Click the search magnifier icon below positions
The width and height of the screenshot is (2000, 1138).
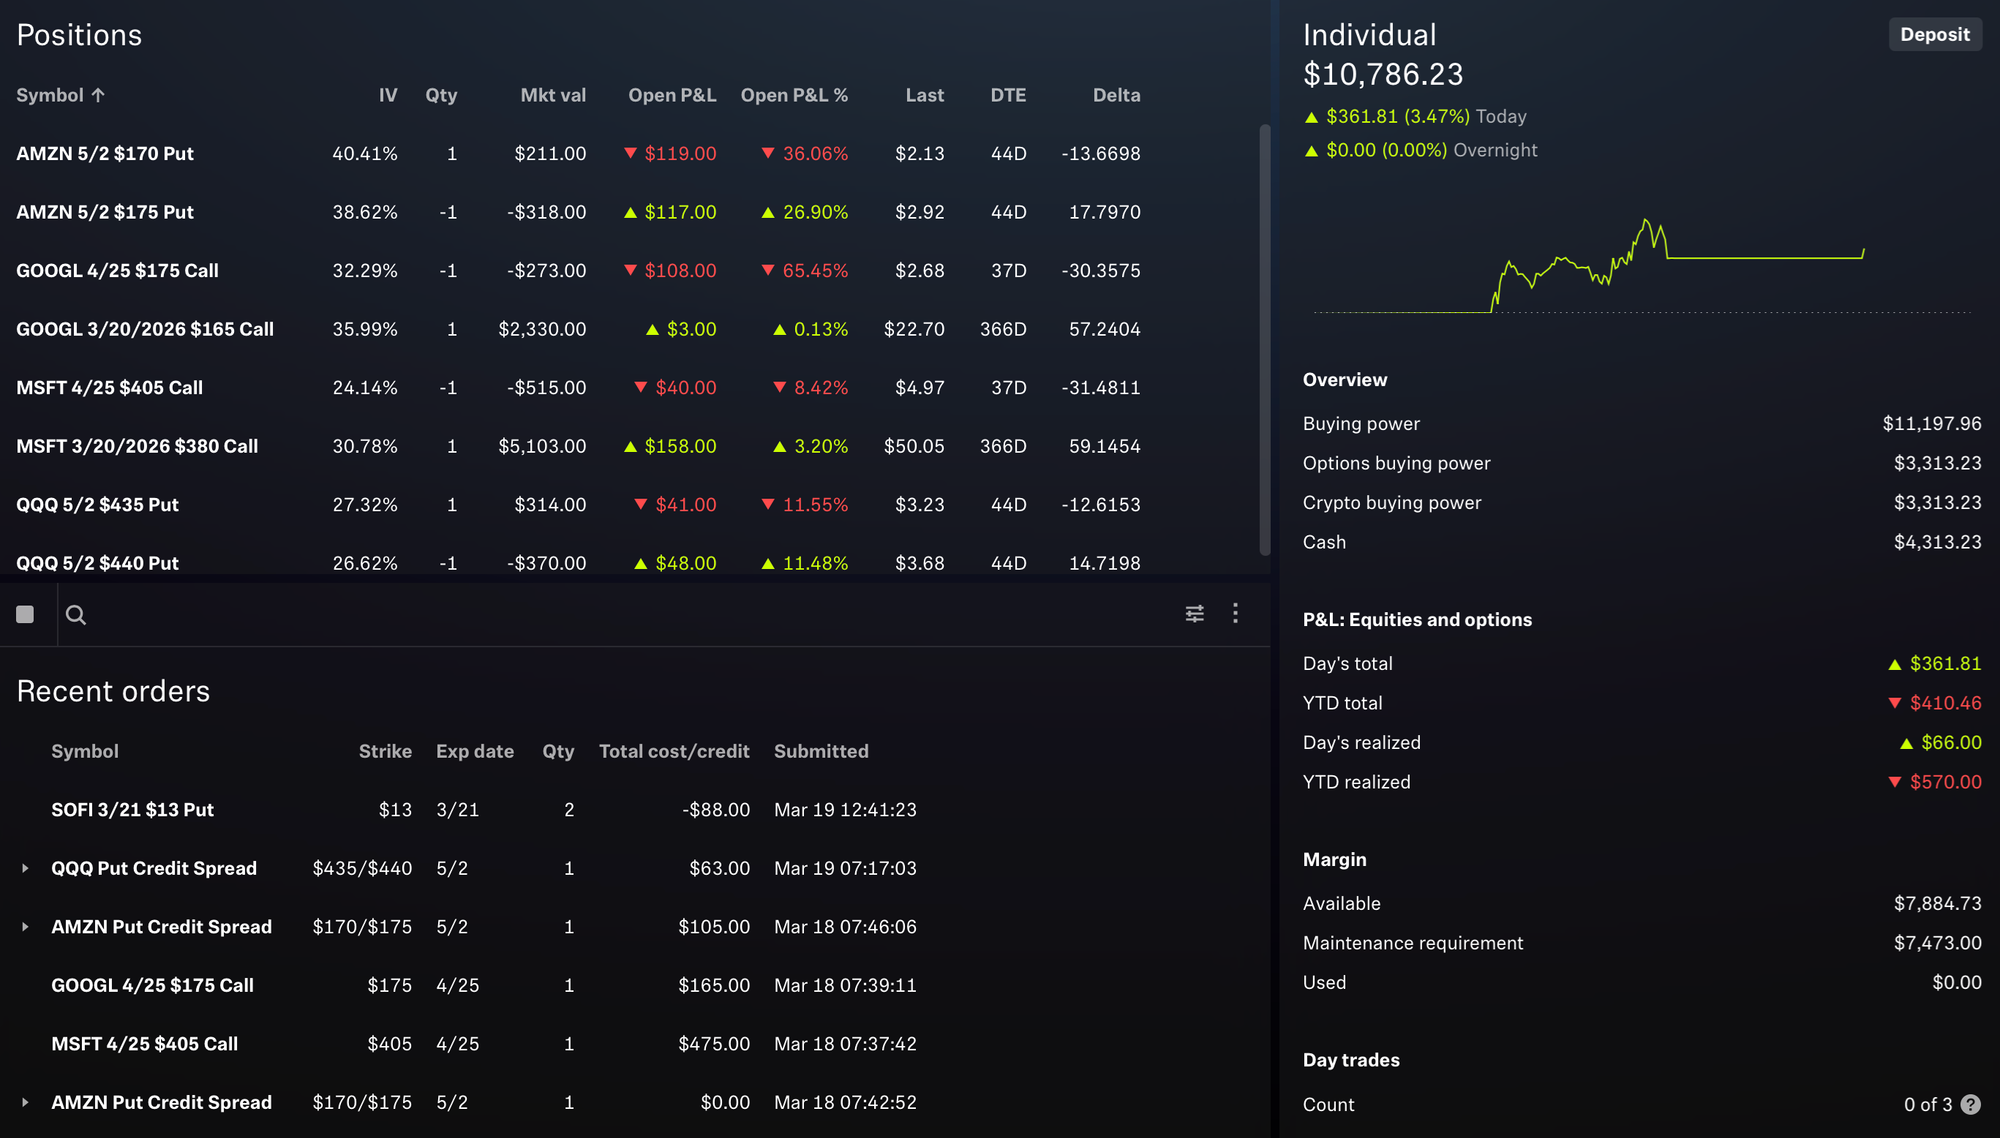point(76,614)
